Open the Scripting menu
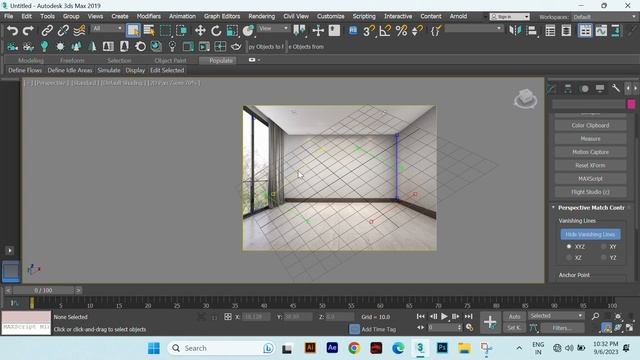The height and width of the screenshot is (360, 640). click(x=364, y=16)
